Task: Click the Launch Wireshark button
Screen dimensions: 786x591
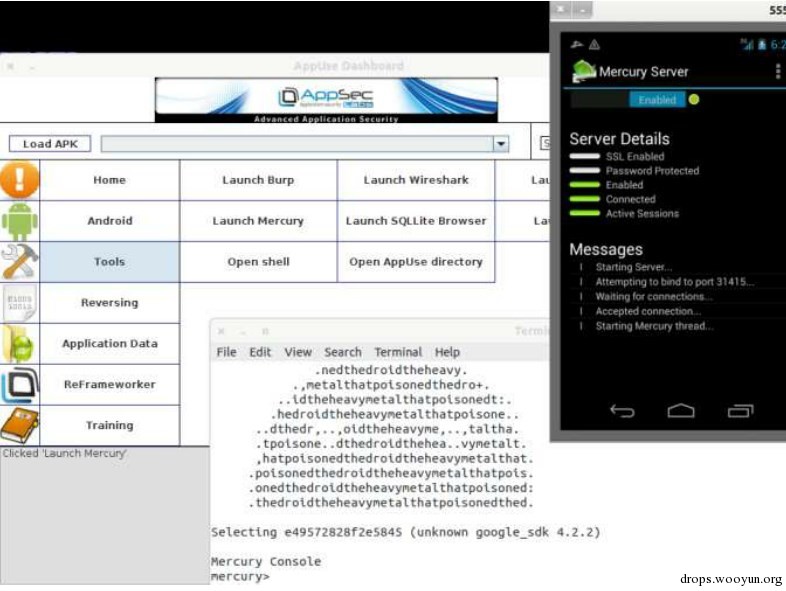Action: click(x=416, y=180)
